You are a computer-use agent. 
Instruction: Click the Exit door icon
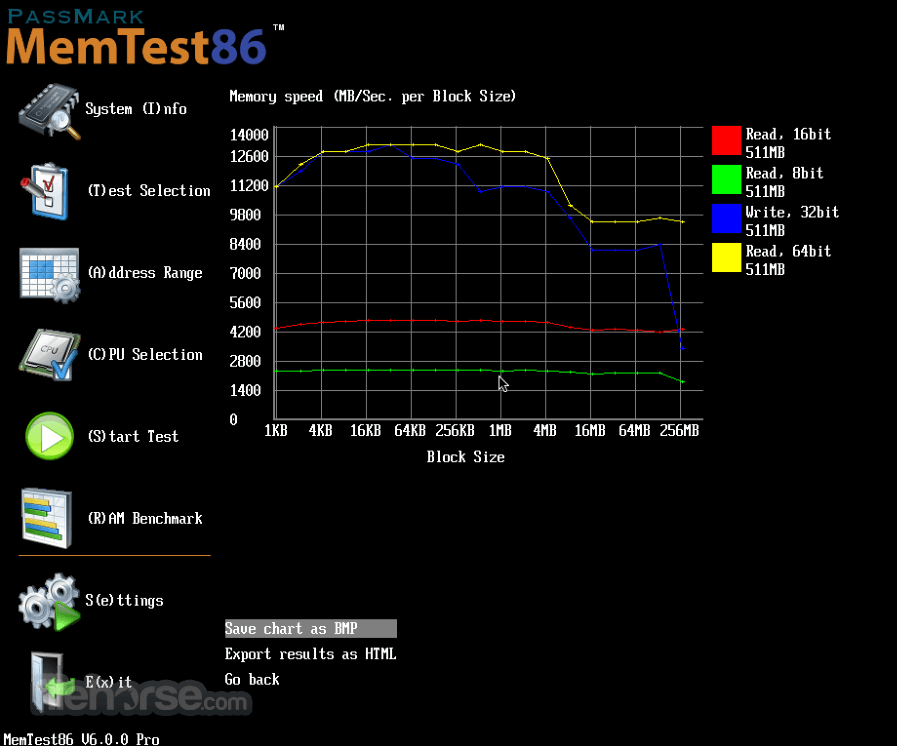[51, 682]
